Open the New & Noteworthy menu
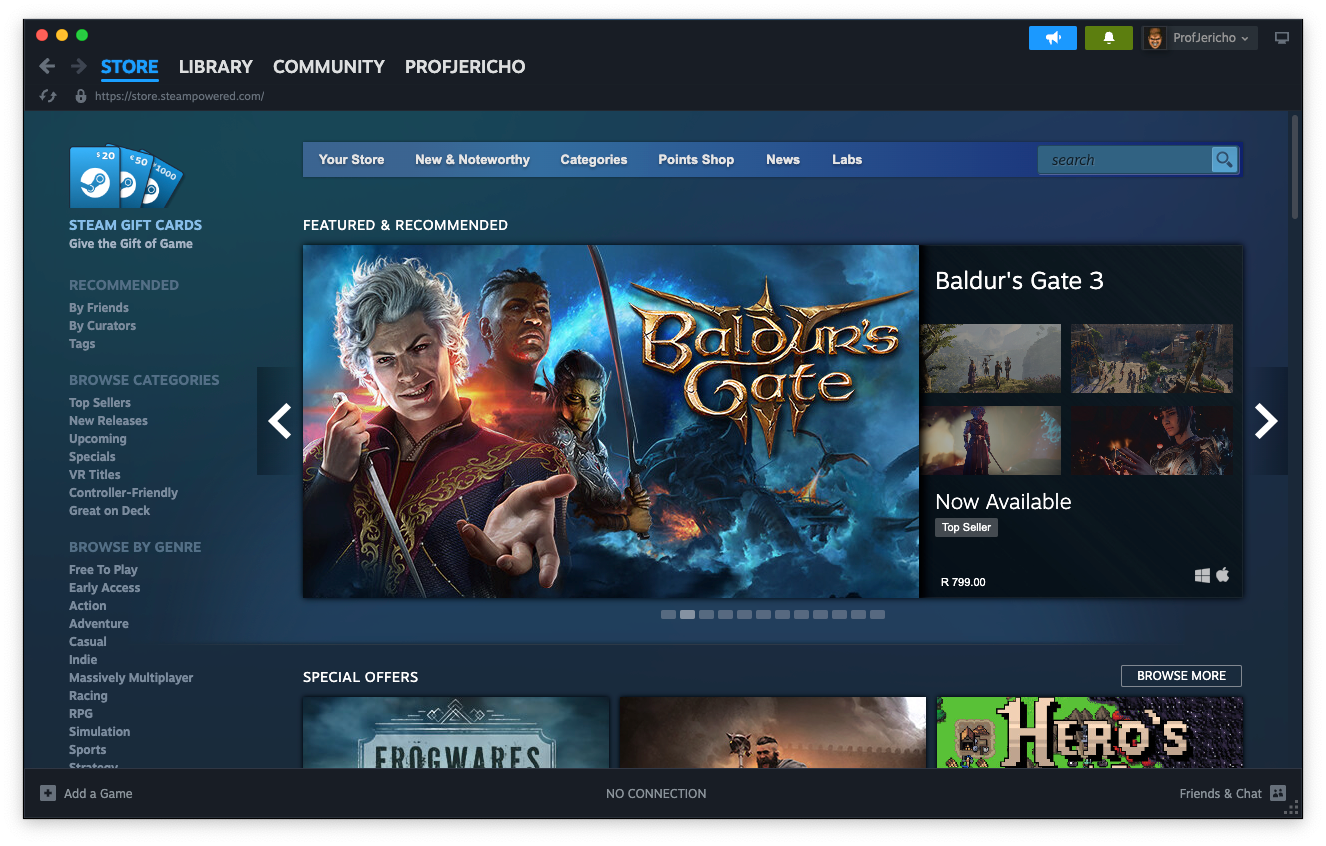The height and width of the screenshot is (846, 1326). click(472, 159)
